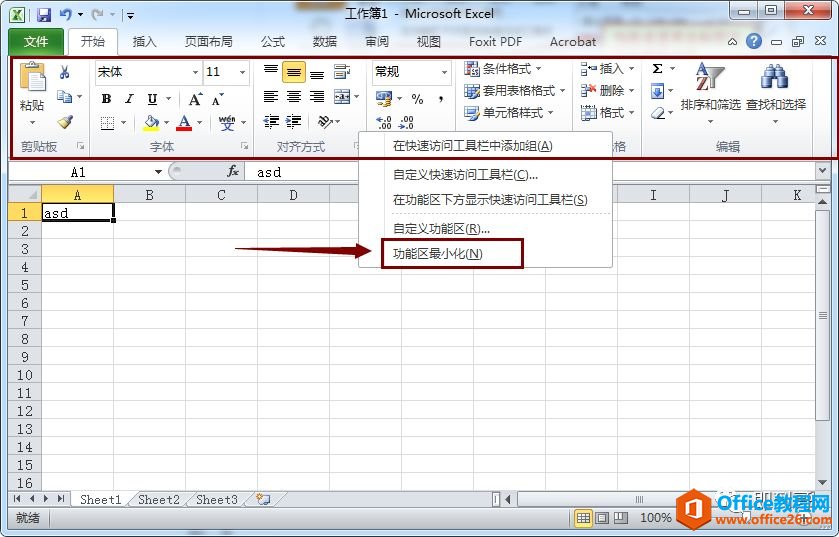Screen dimensions: 839x537
Task: Increase font size with large A
Action: coord(195,99)
